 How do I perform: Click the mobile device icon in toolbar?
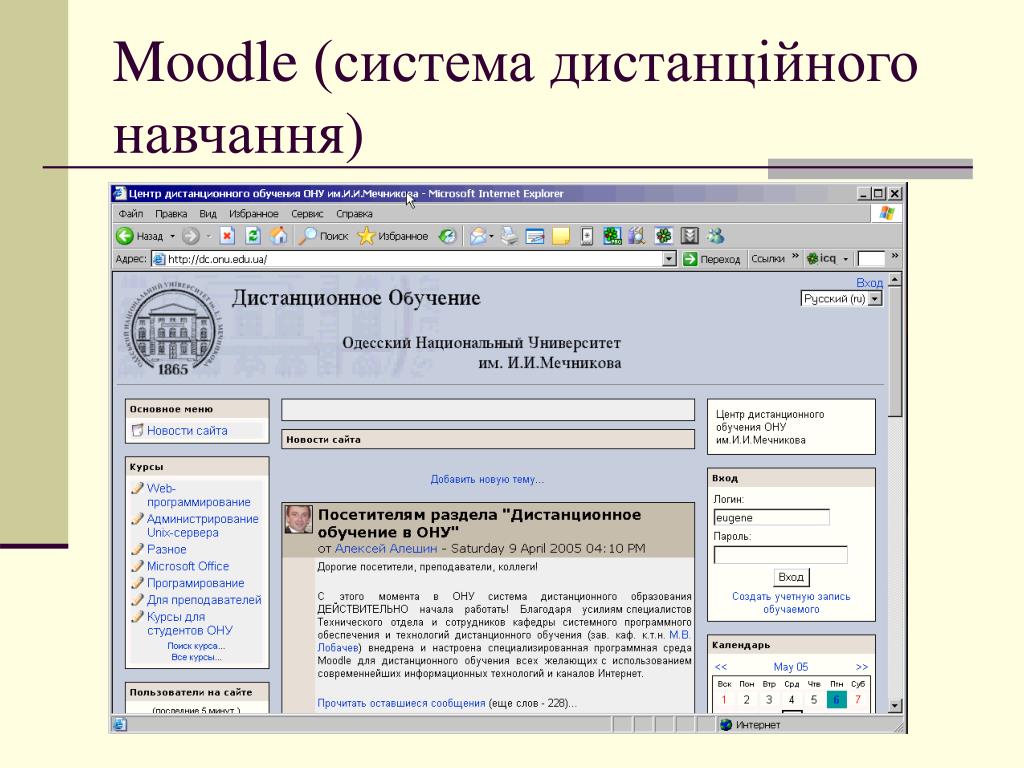click(586, 236)
